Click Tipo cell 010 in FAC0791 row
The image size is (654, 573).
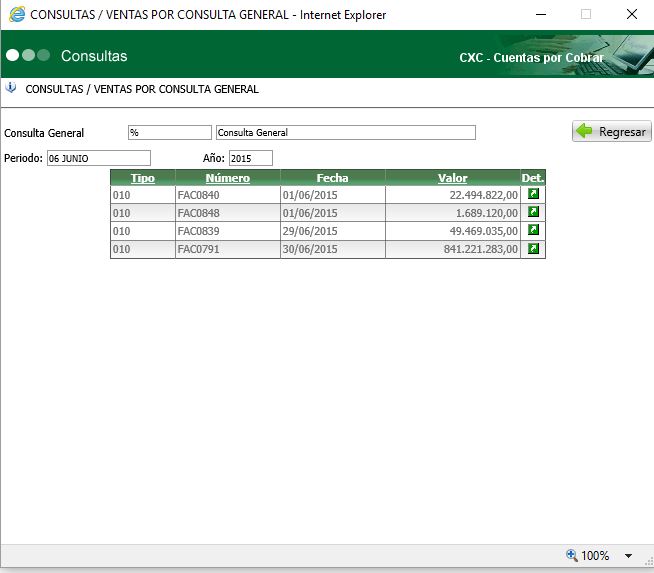click(x=143, y=249)
